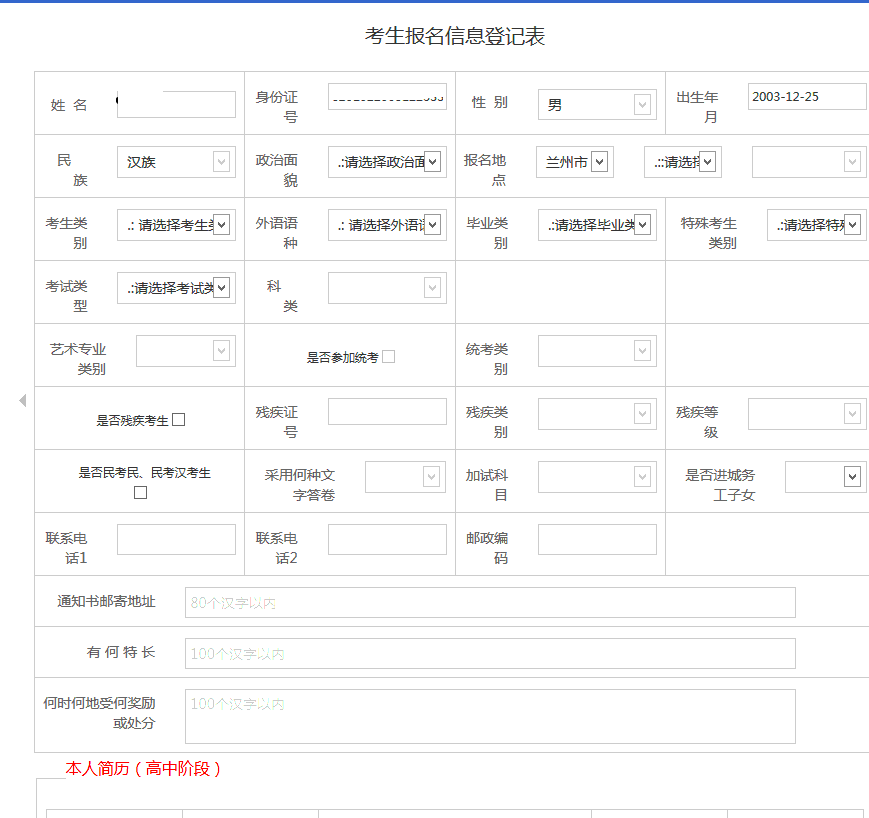Check the 是否参加统考 checkbox
Viewport: 869px width, 818px height.
coord(387,356)
